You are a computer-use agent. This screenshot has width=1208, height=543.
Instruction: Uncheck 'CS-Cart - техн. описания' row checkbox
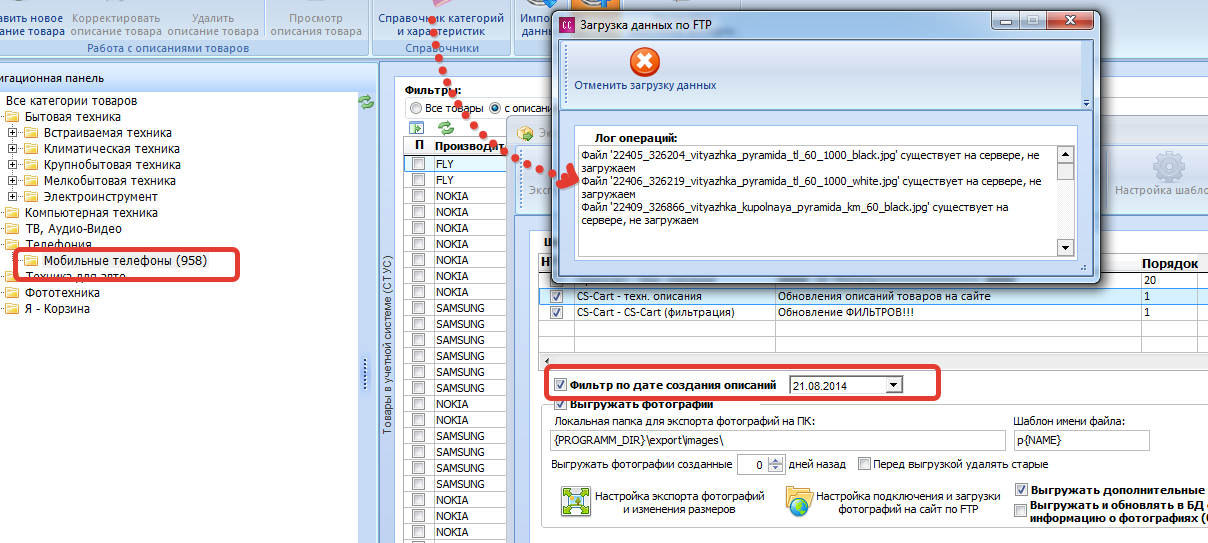(x=557, y=297)
